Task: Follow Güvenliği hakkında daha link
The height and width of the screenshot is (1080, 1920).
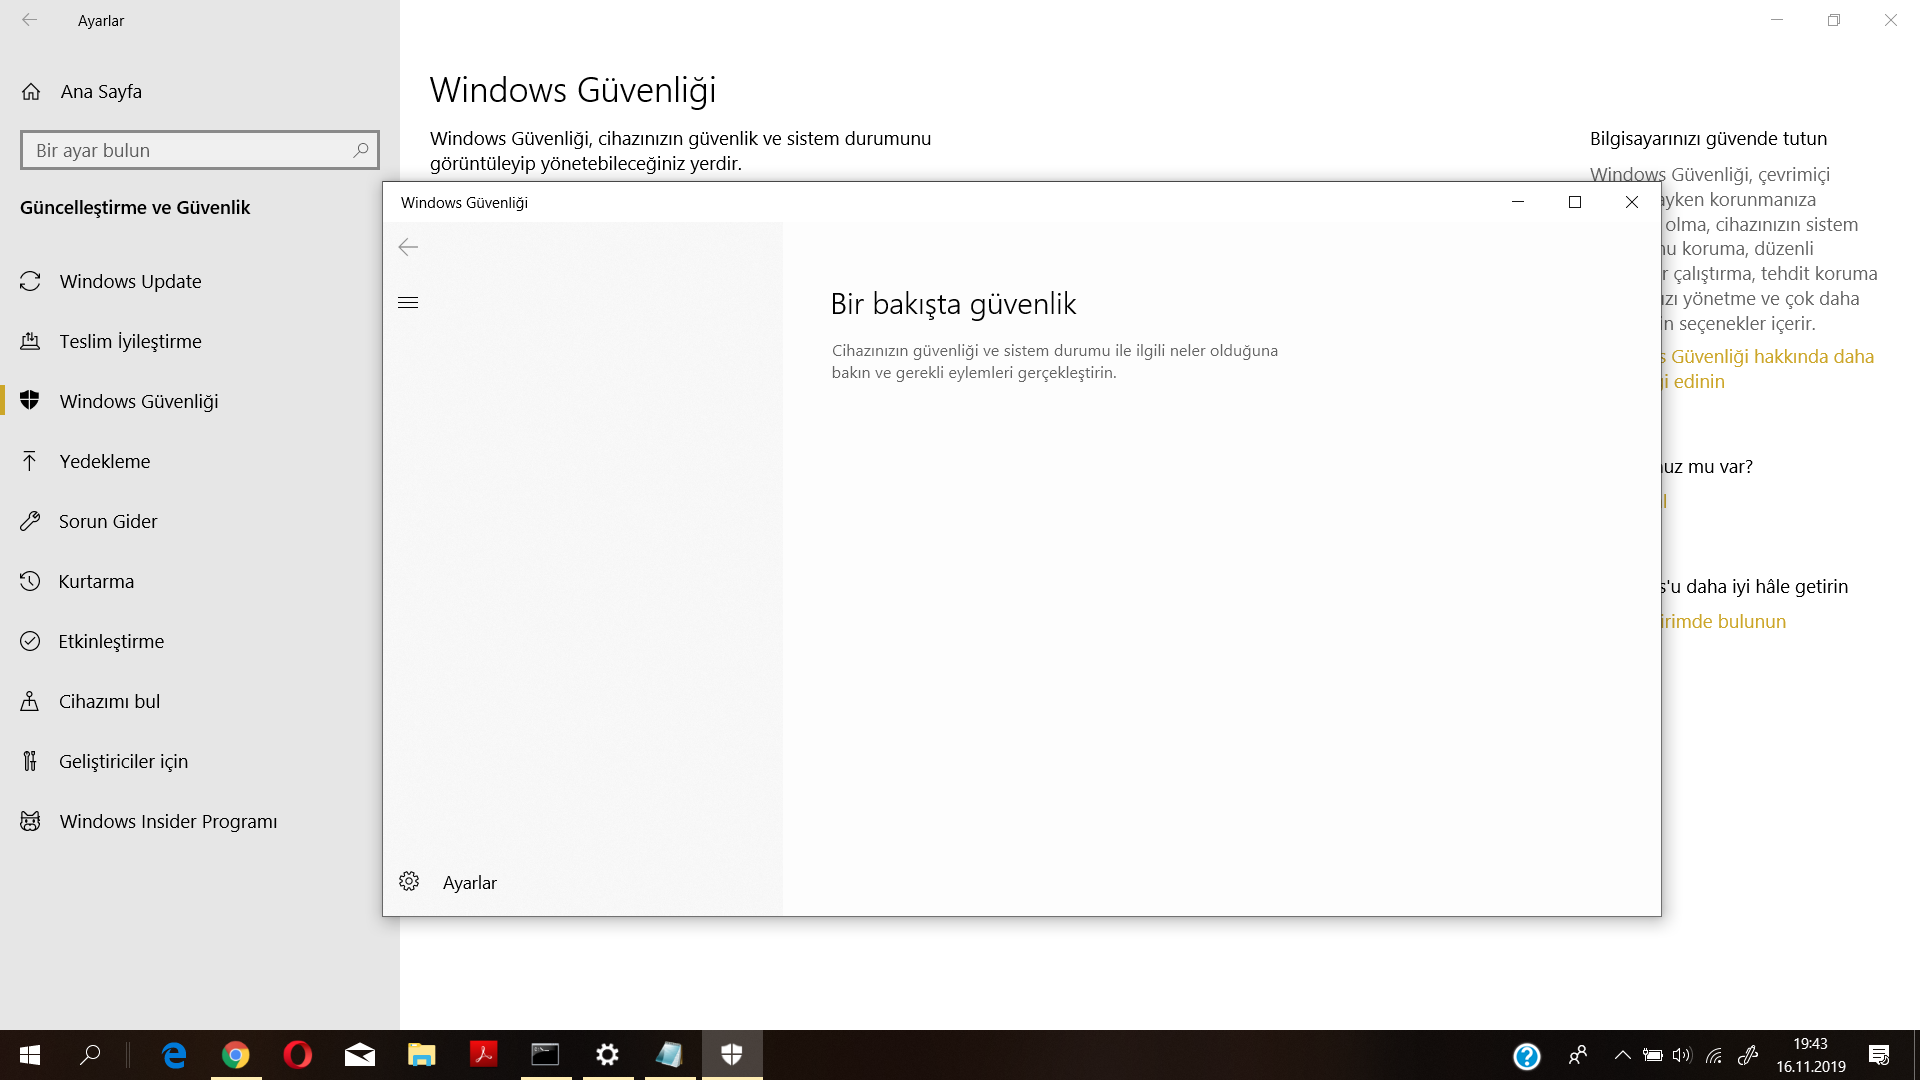Action: pos(1767,369)
